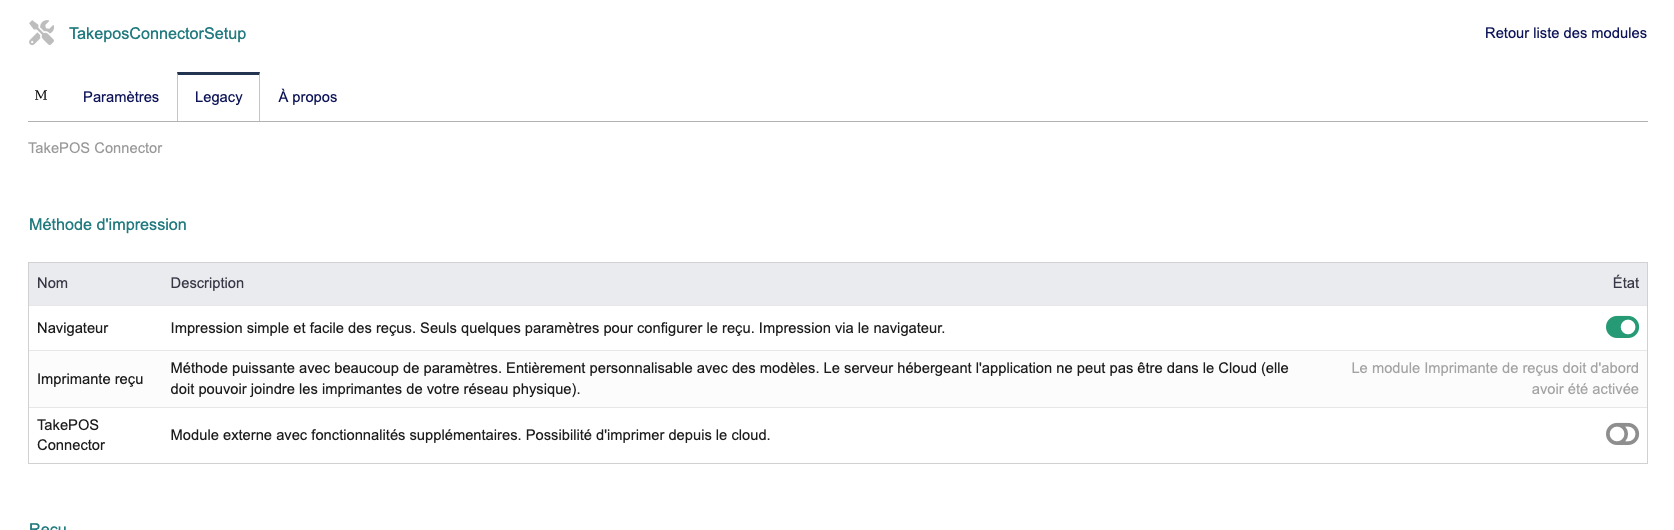Click the Méthode d'impression section heading
1674x530 pixels.
pyautogui.click(x=108, y=225)
